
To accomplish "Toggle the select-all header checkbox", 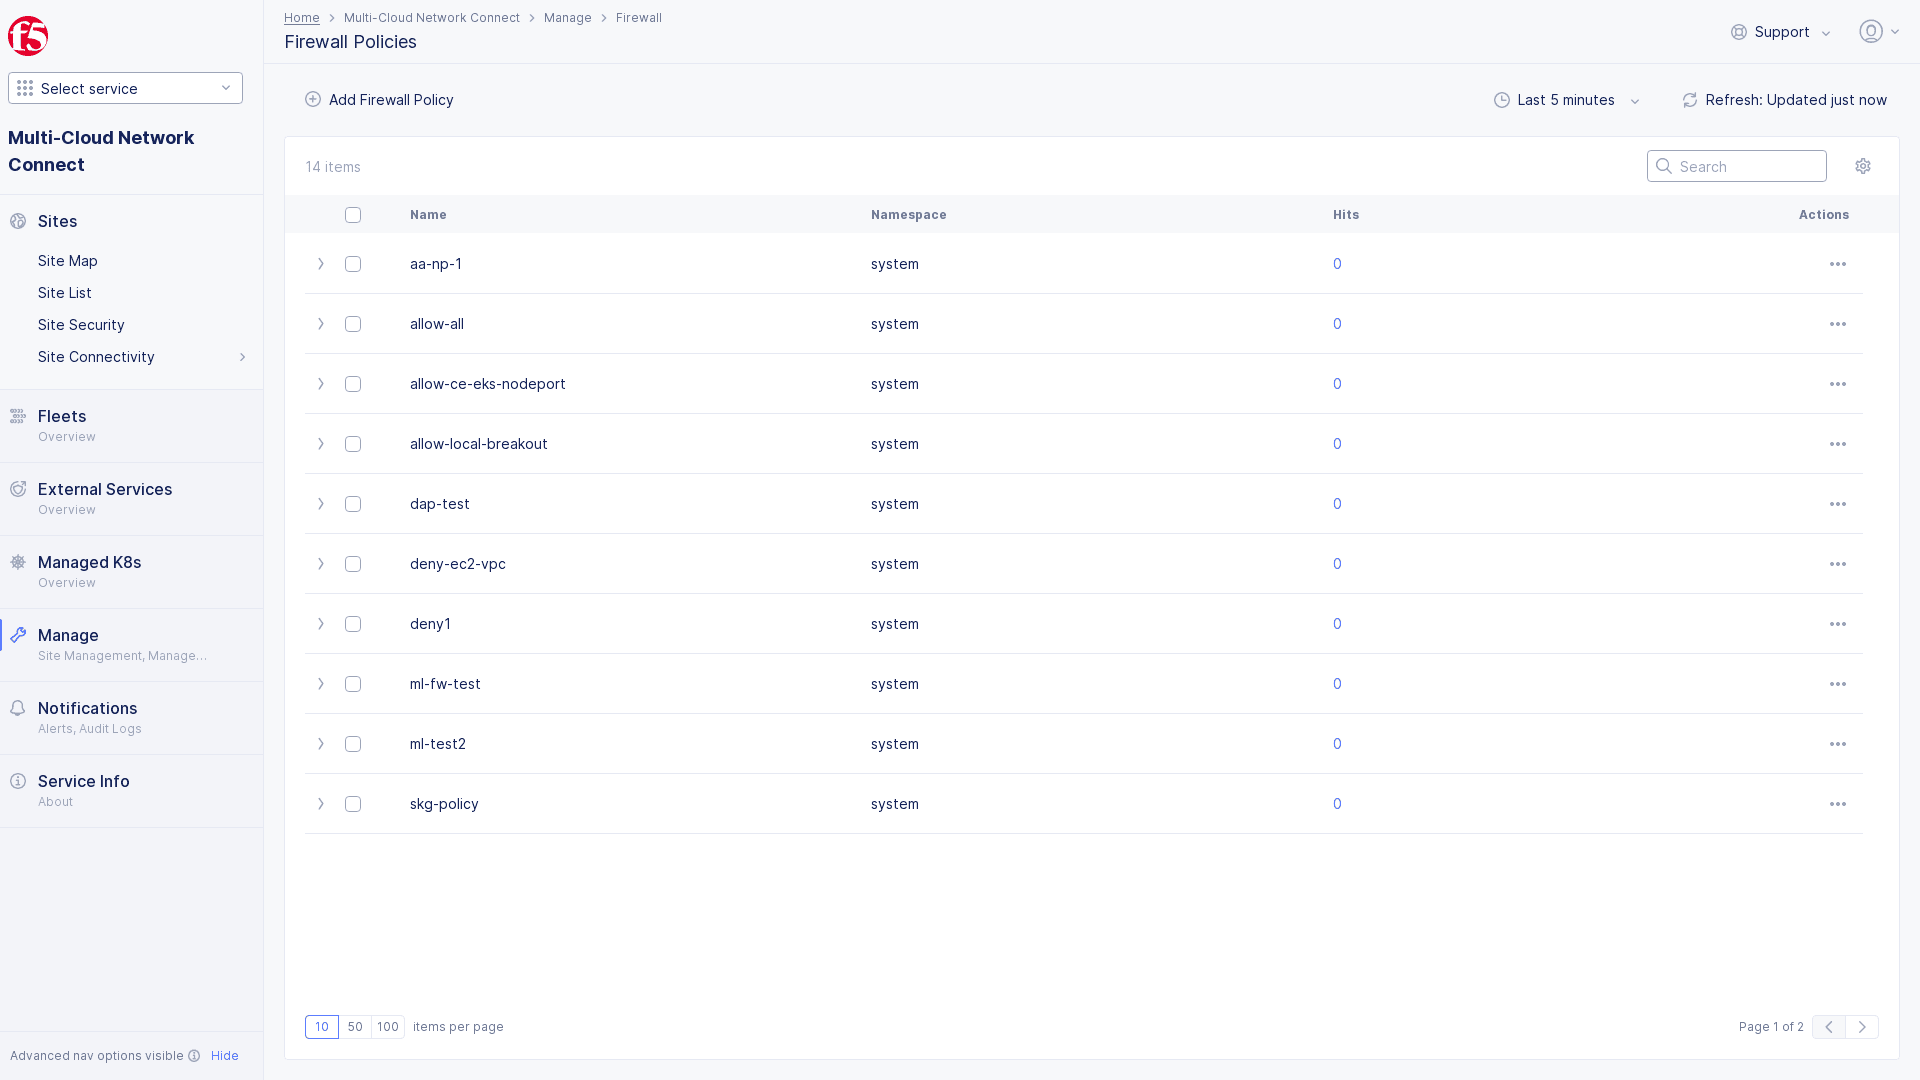I will (x=353, y=215).
